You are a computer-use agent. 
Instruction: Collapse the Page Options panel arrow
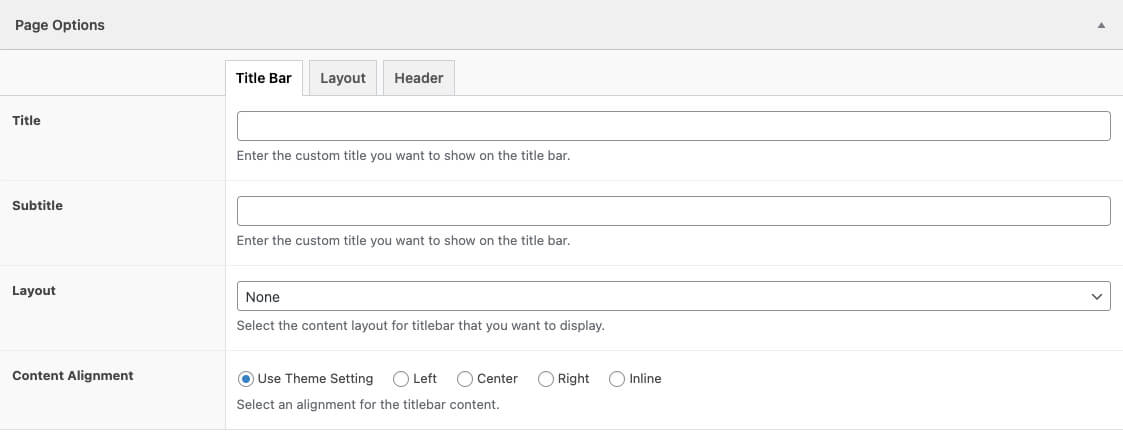1101,25
